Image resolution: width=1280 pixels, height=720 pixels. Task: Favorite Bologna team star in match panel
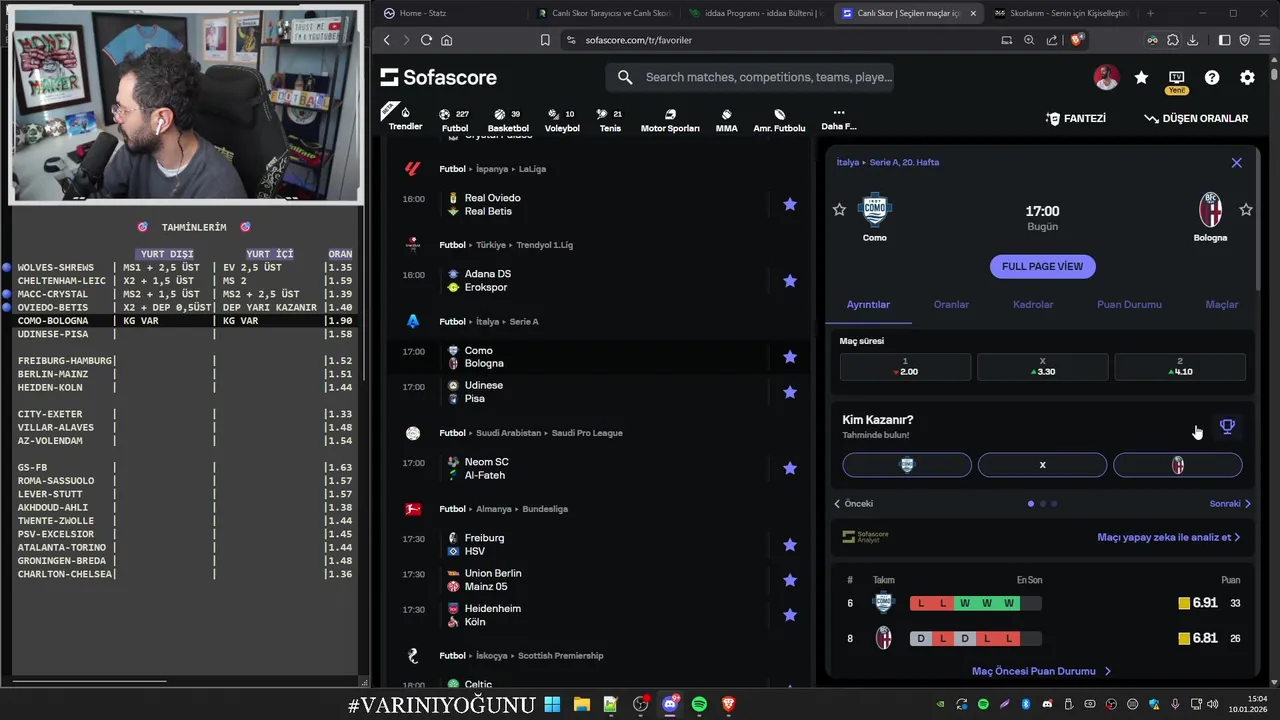[x=1246, y=209]
